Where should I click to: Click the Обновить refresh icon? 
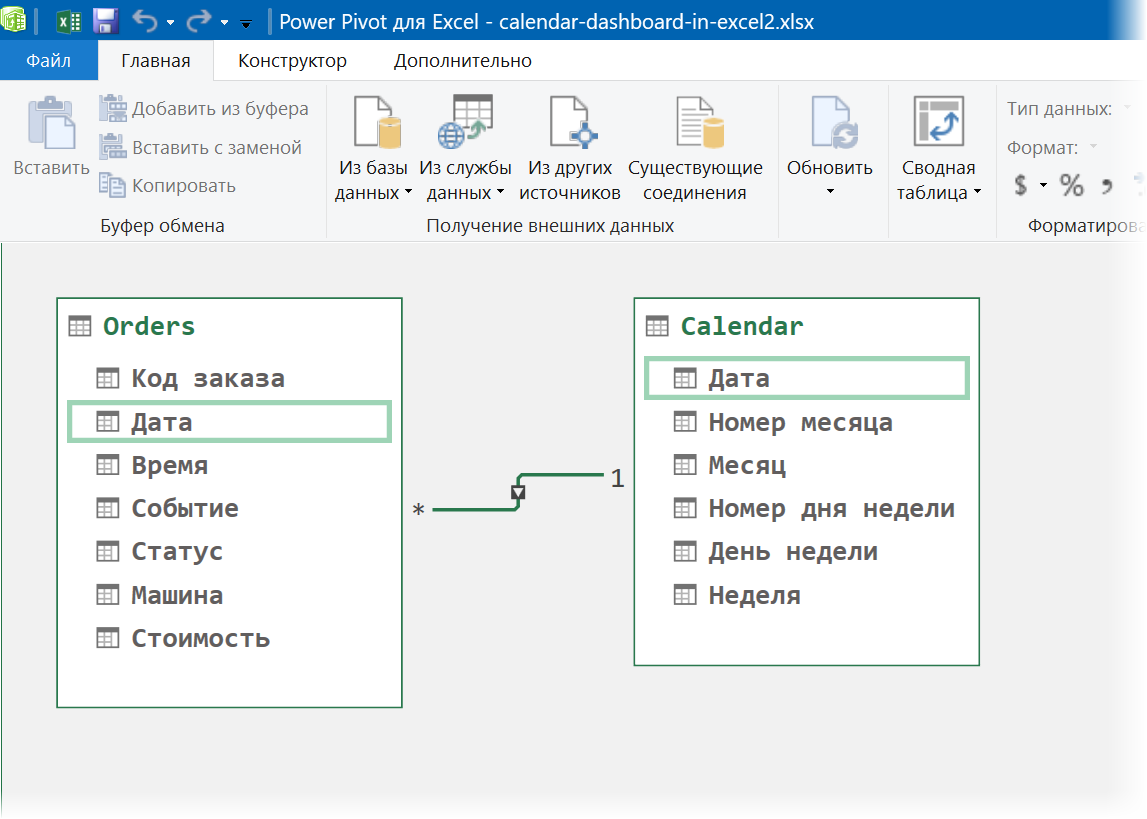click(830, 124)
